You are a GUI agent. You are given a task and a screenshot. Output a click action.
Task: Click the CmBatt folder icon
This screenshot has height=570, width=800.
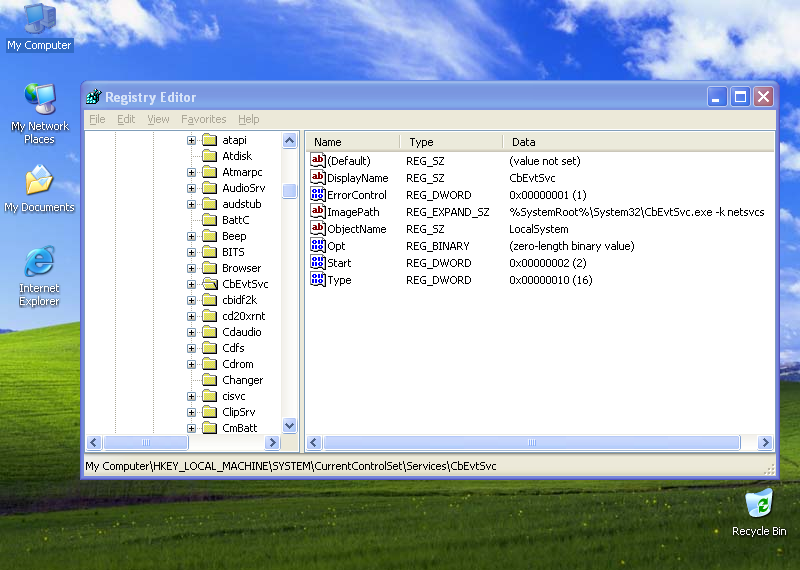210,428
